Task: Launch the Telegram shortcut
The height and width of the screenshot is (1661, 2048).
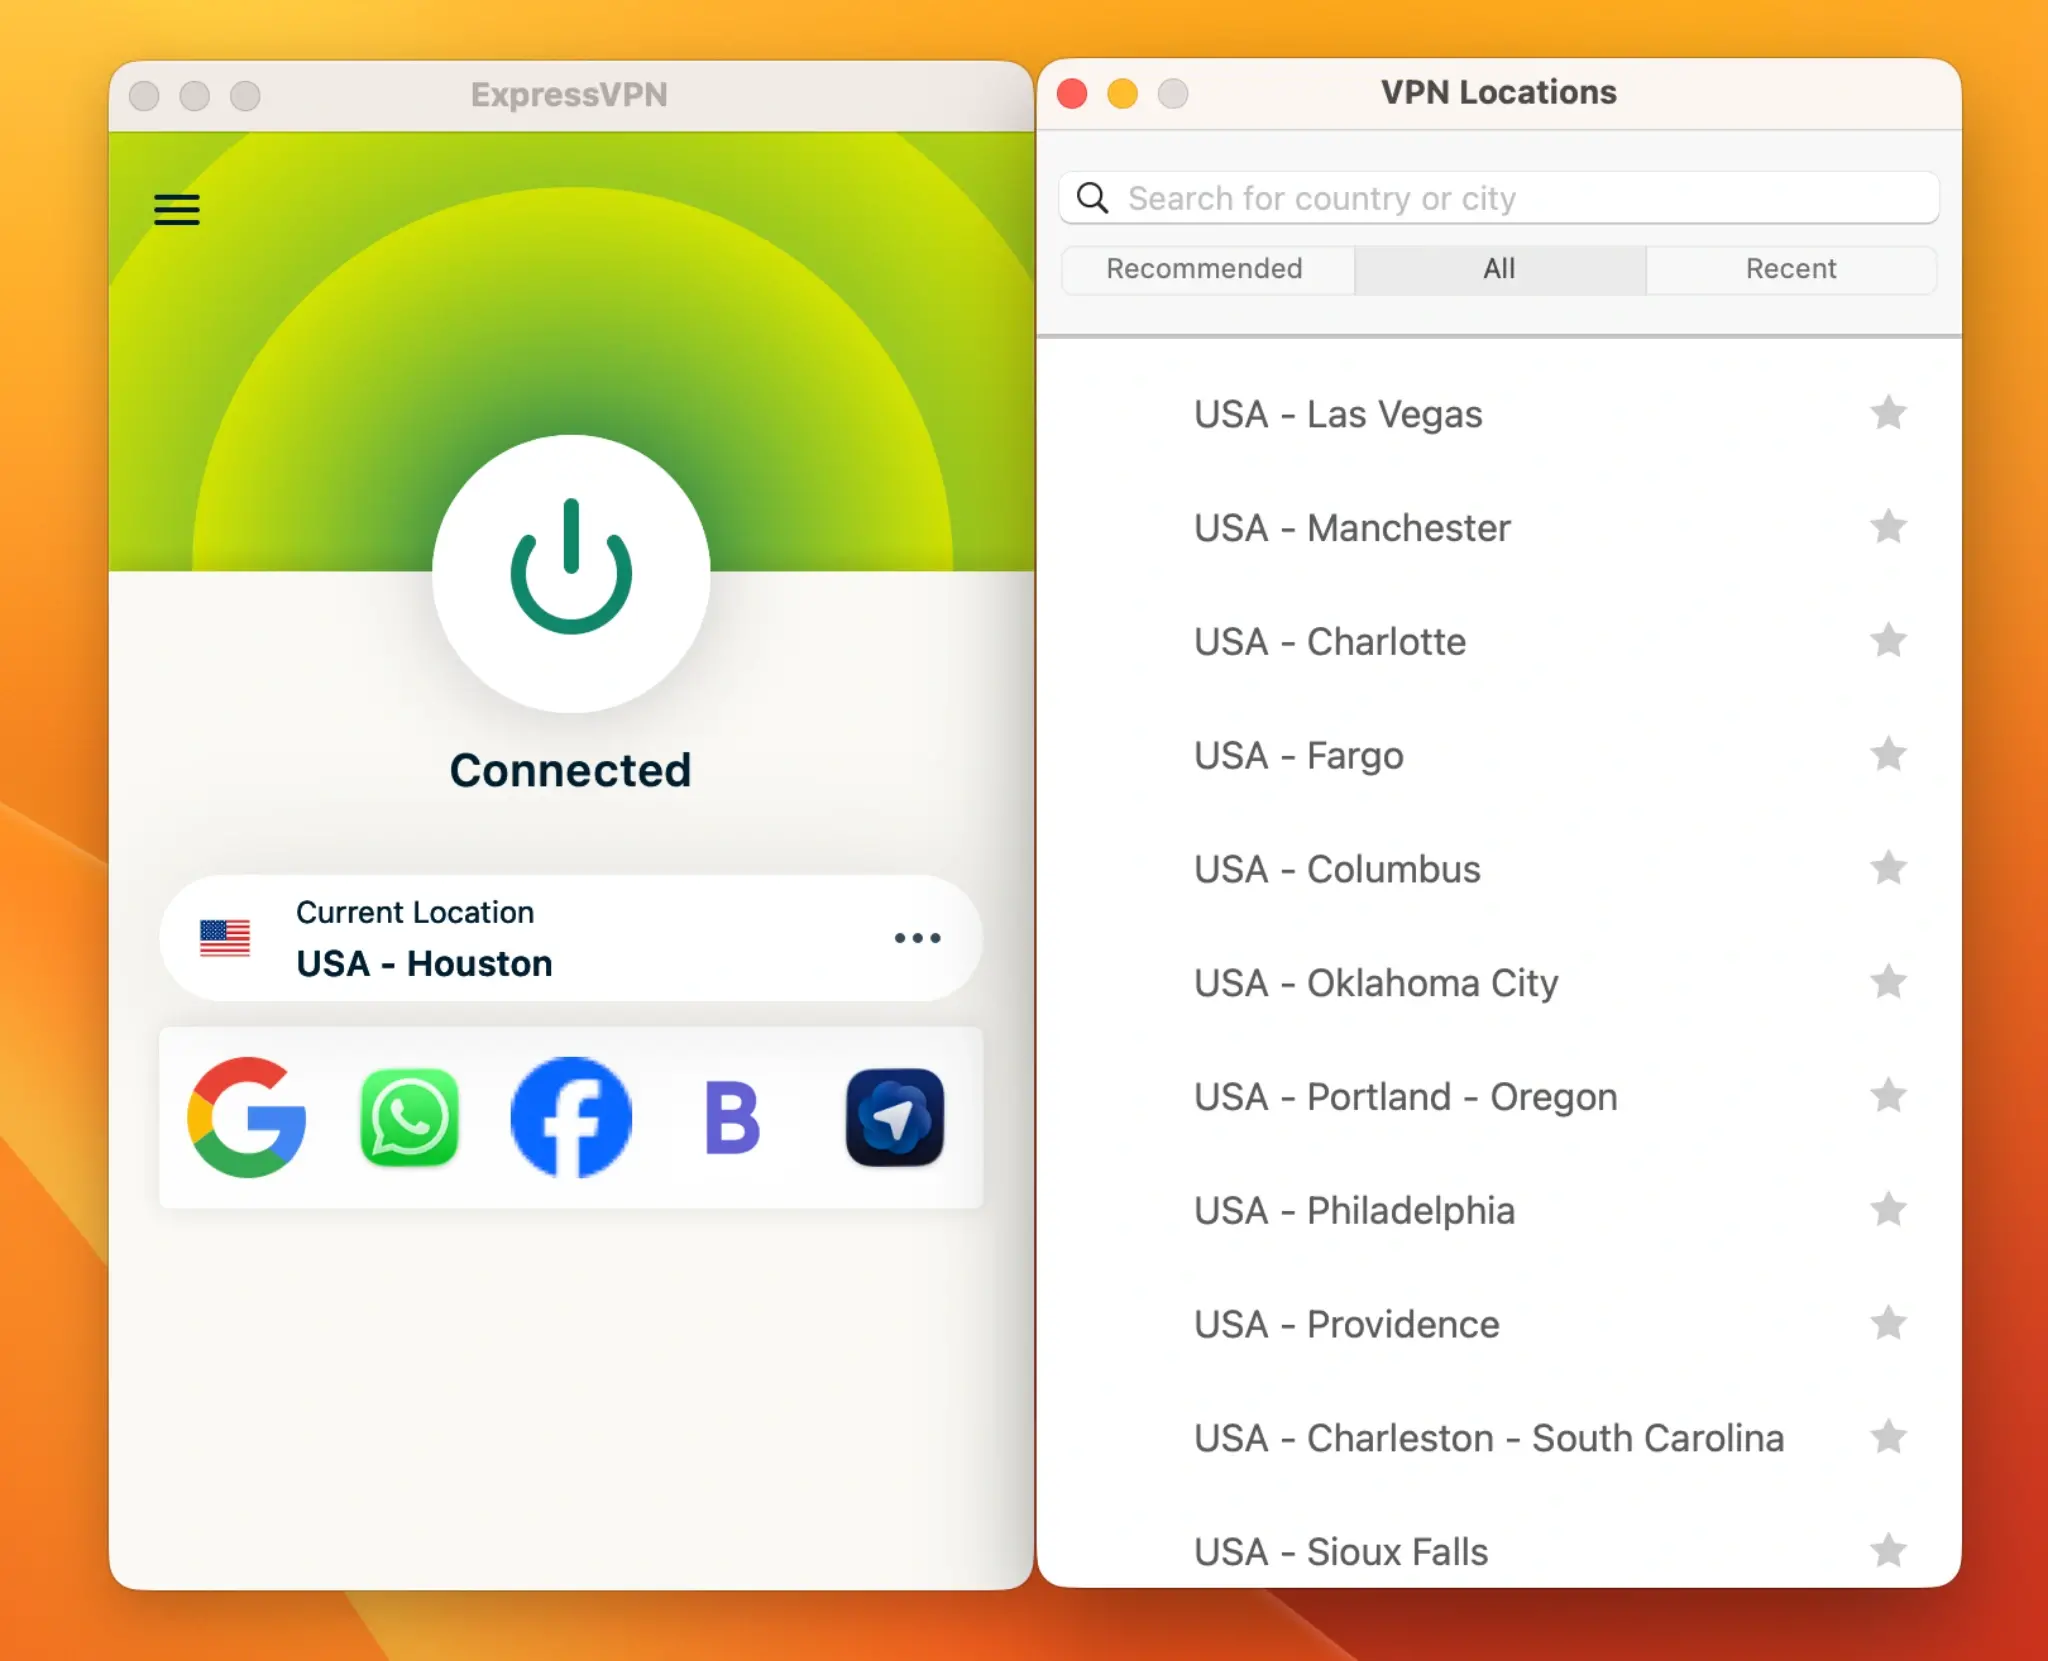Action: click(893, 1117)
